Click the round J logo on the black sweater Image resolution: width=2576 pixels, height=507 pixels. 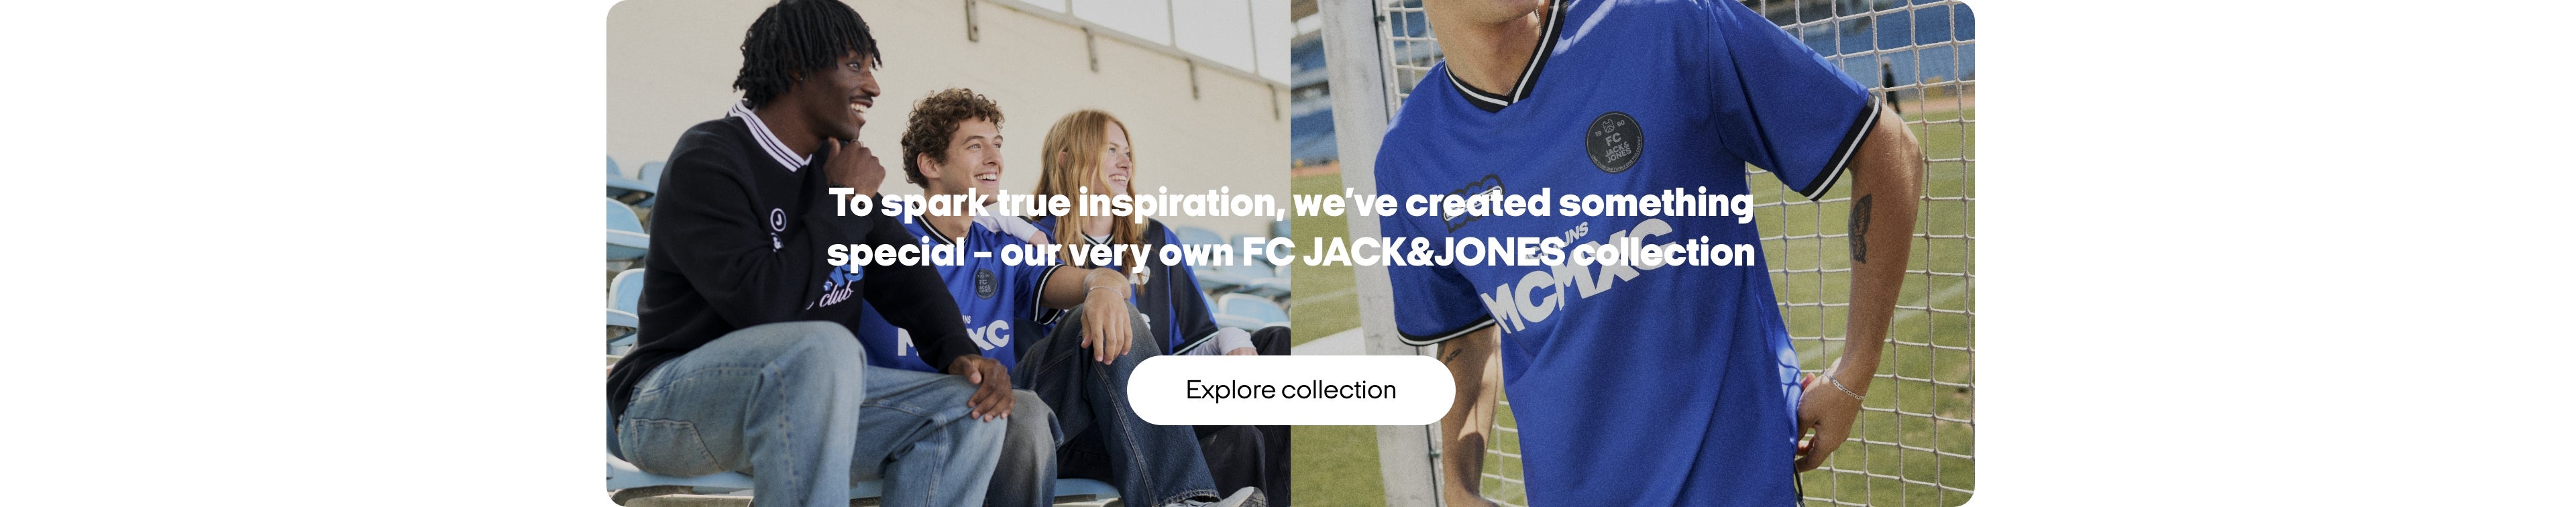click(x=778, y=219)
